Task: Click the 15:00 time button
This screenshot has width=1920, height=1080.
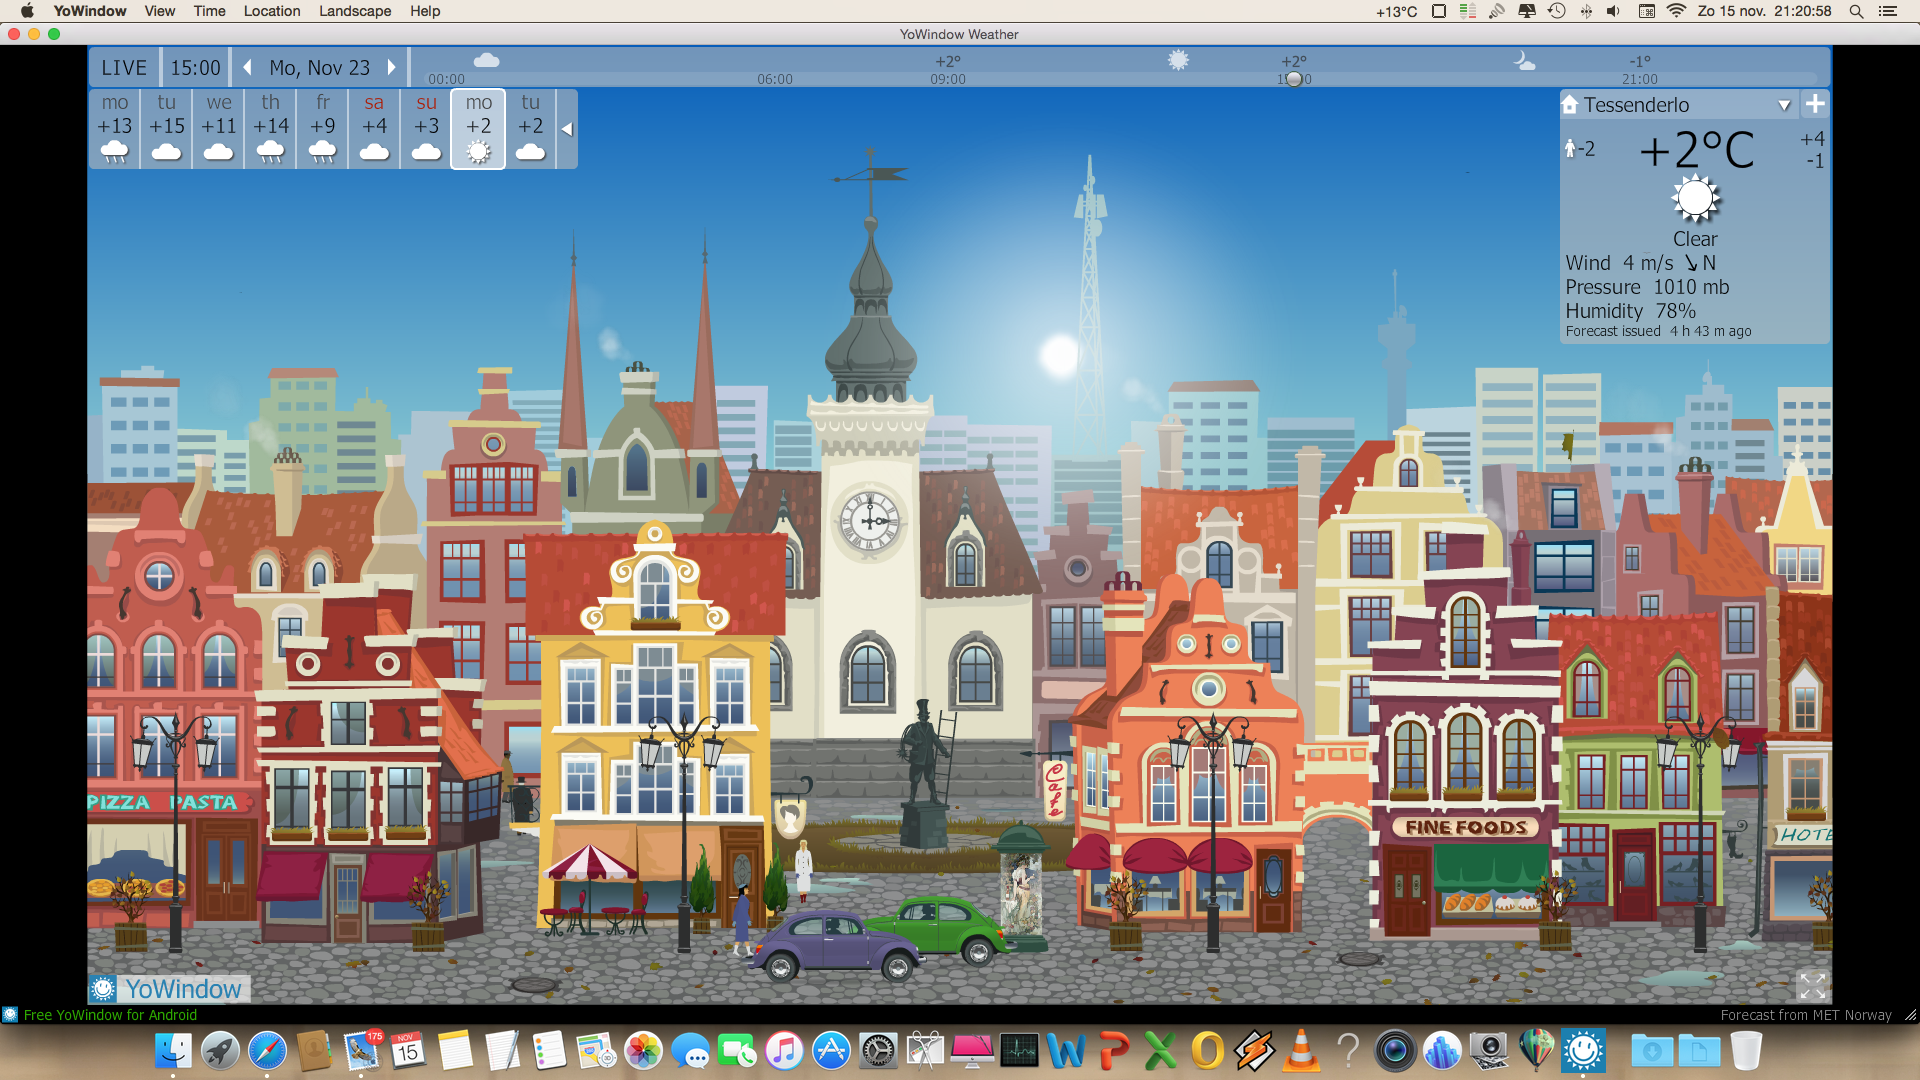Action: tap(195, 68)
